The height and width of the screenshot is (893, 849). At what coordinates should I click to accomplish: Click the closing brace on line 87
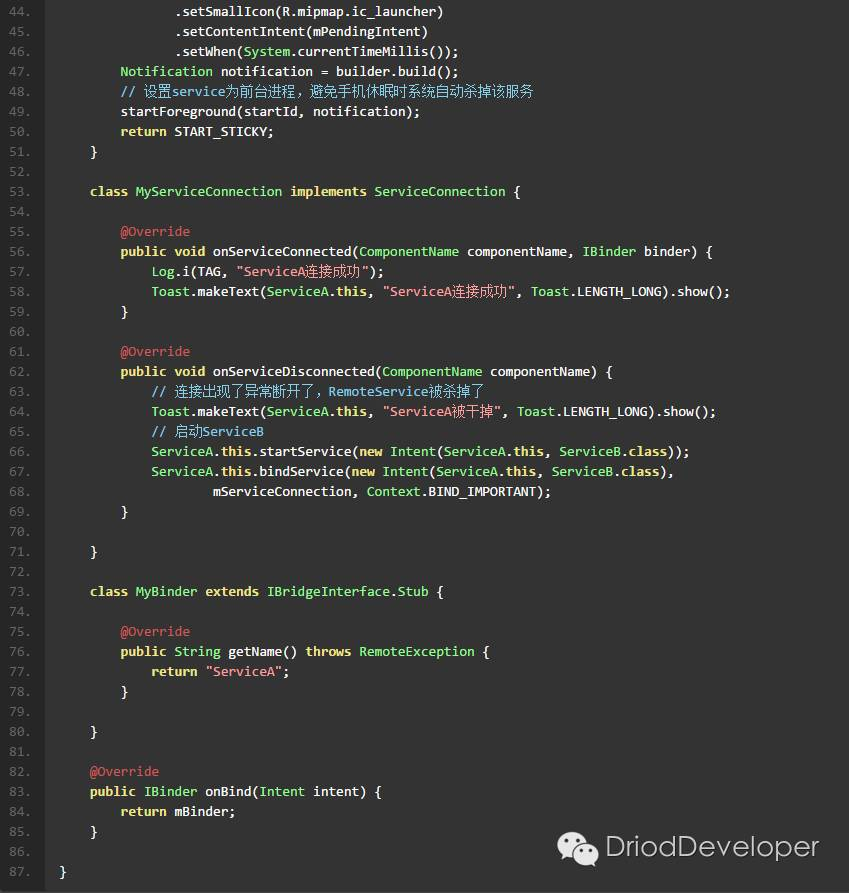[x=63, y=871]
